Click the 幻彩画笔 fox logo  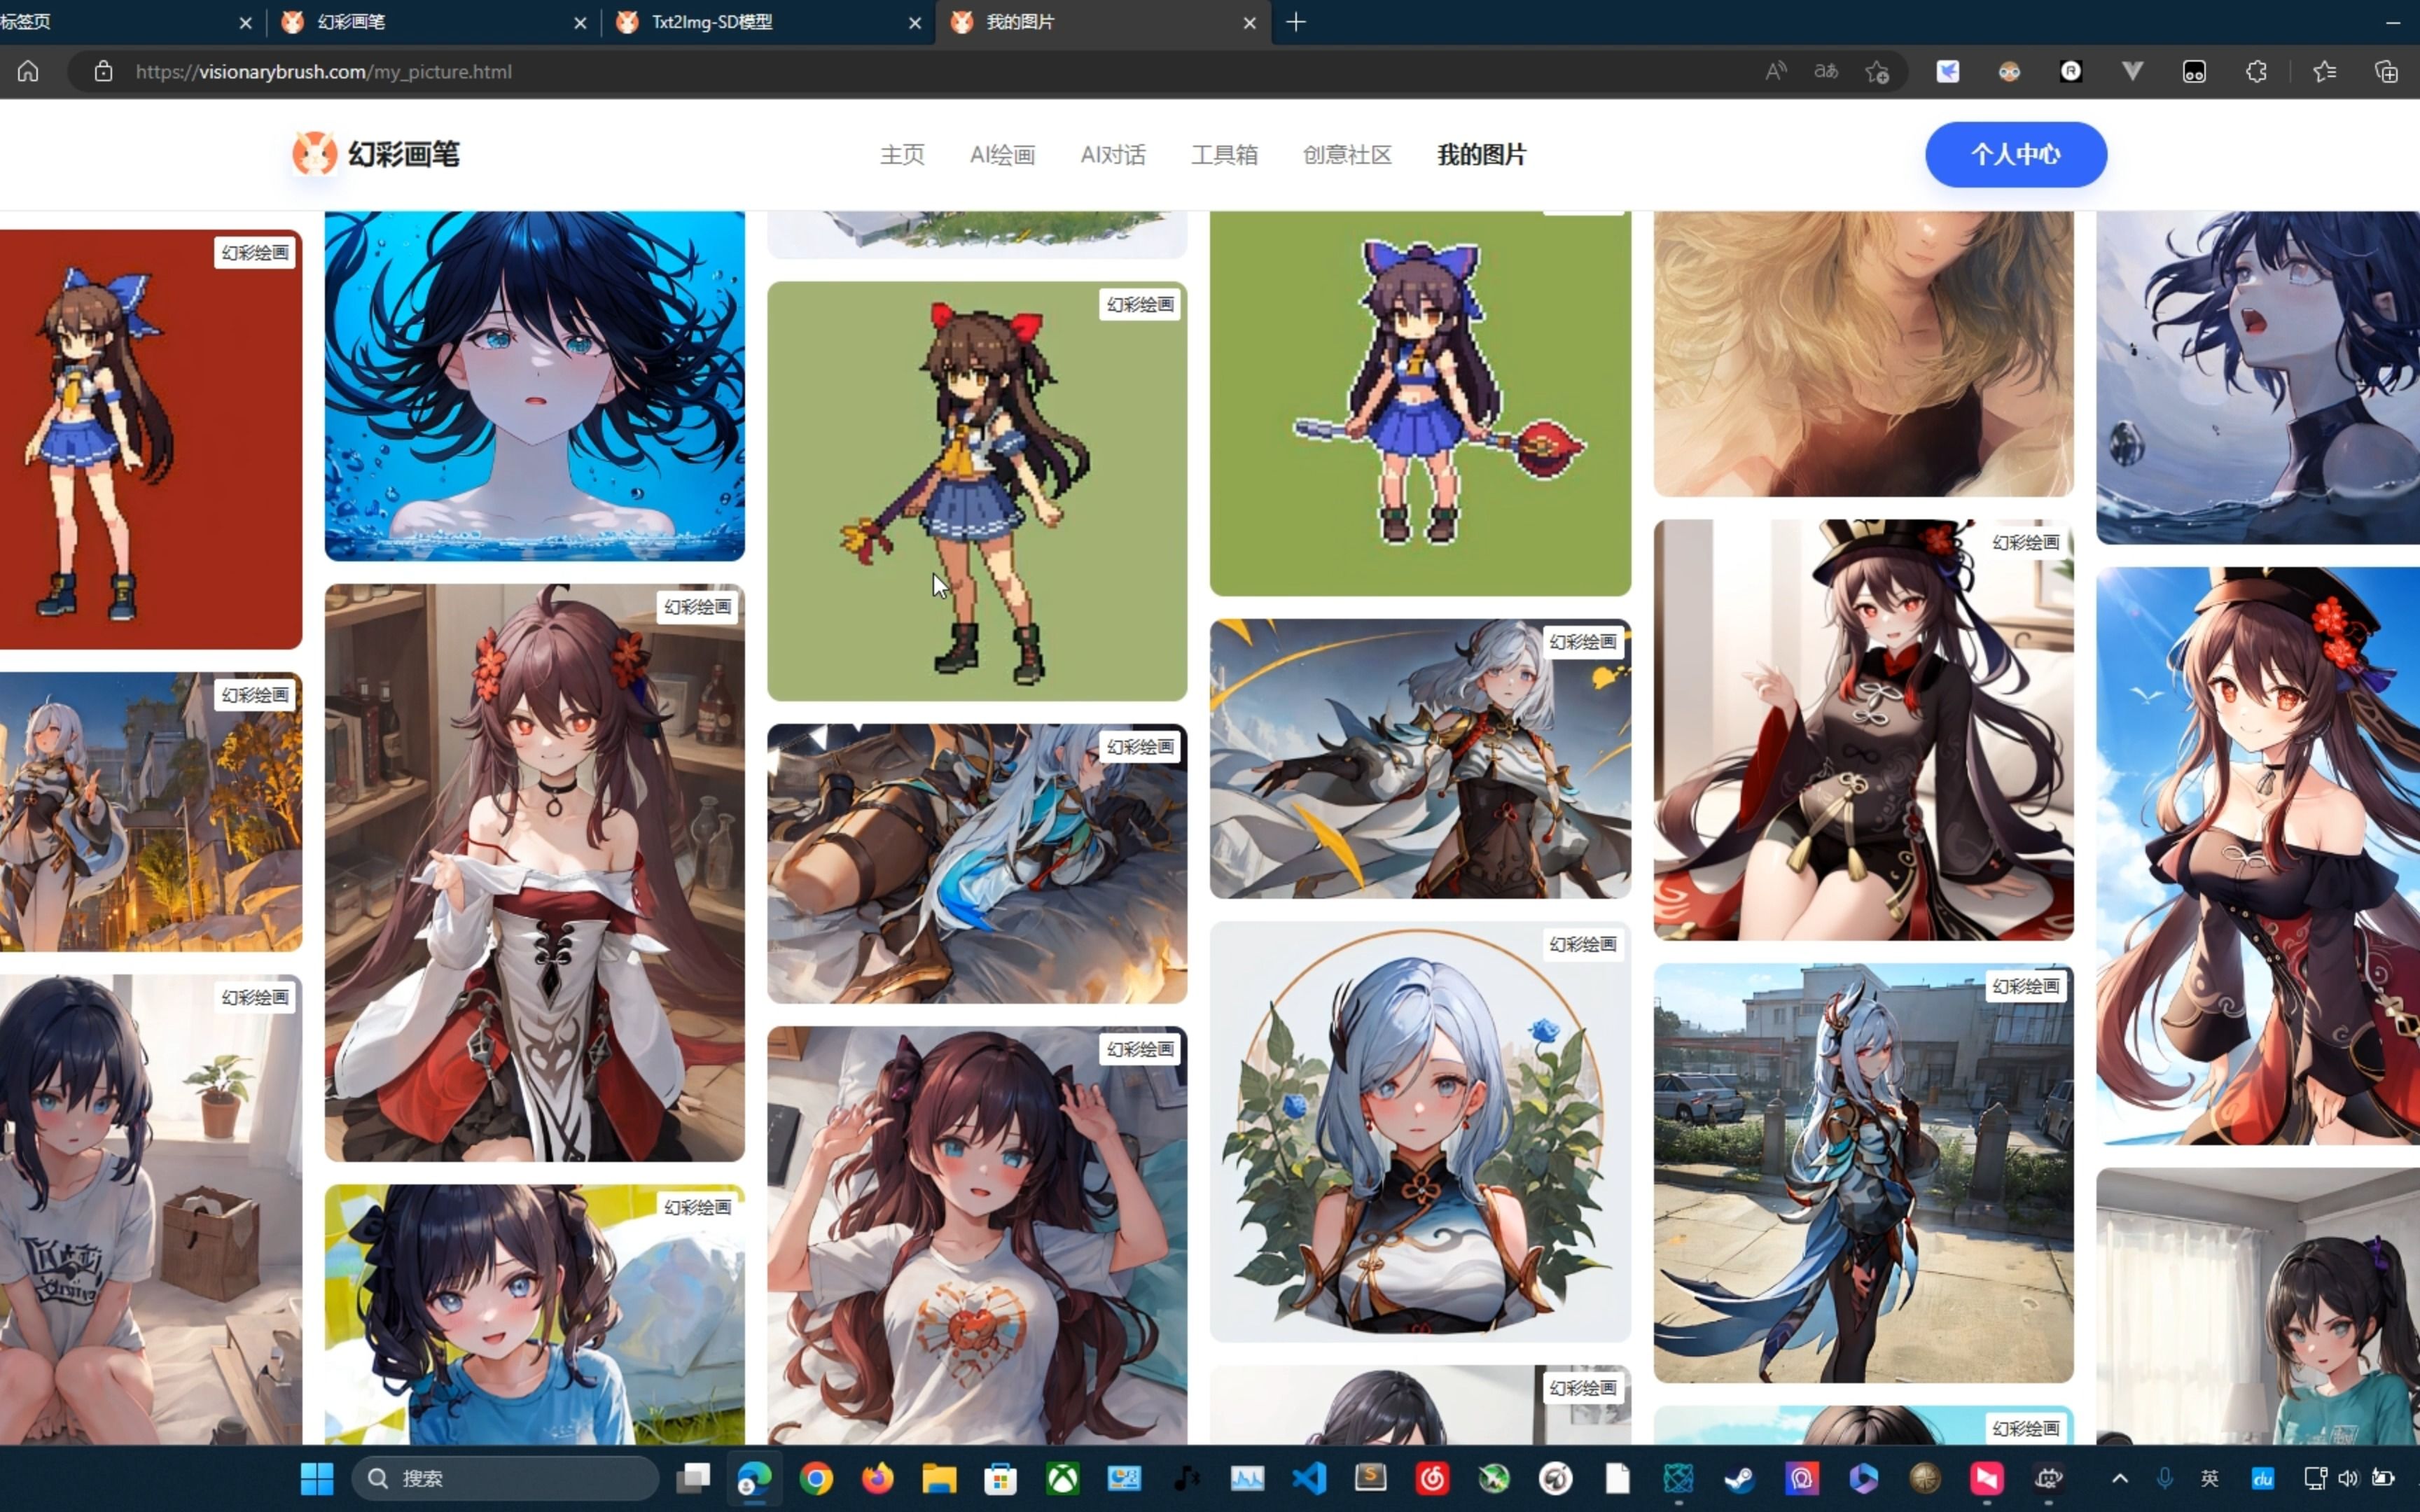point(314,154)
